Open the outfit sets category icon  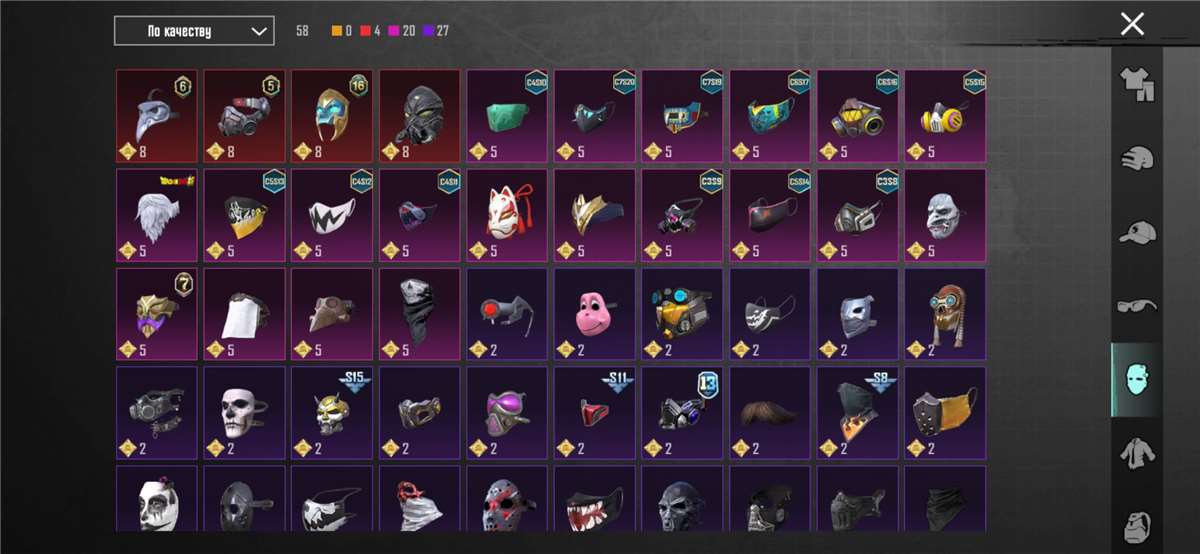coord(1136,84)
